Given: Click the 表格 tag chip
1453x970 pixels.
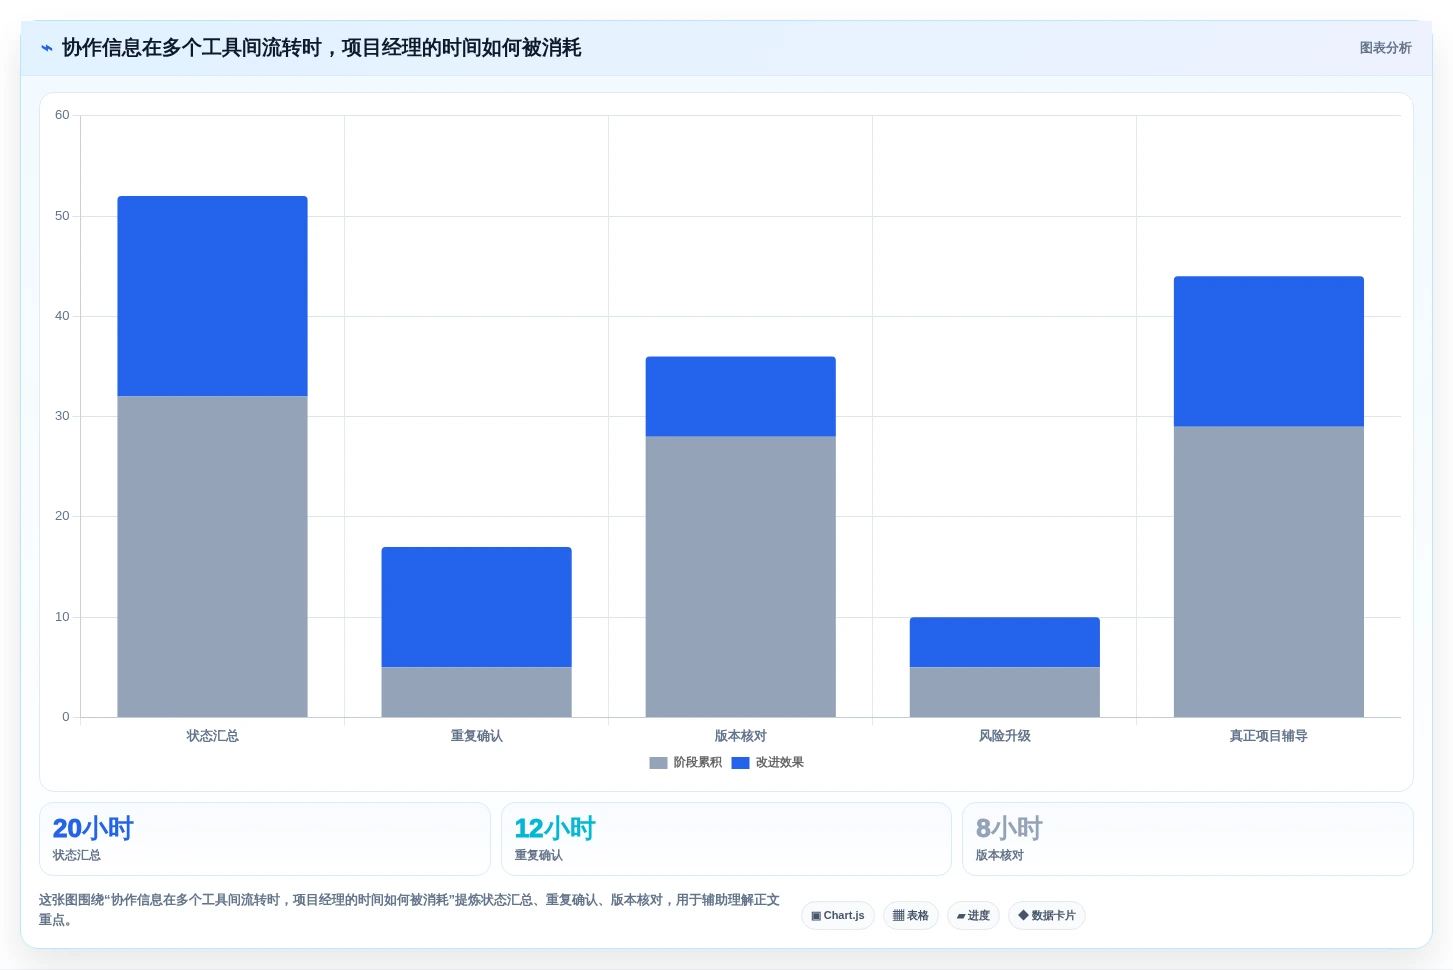Looking at the screenshot, I should (910, 915).
